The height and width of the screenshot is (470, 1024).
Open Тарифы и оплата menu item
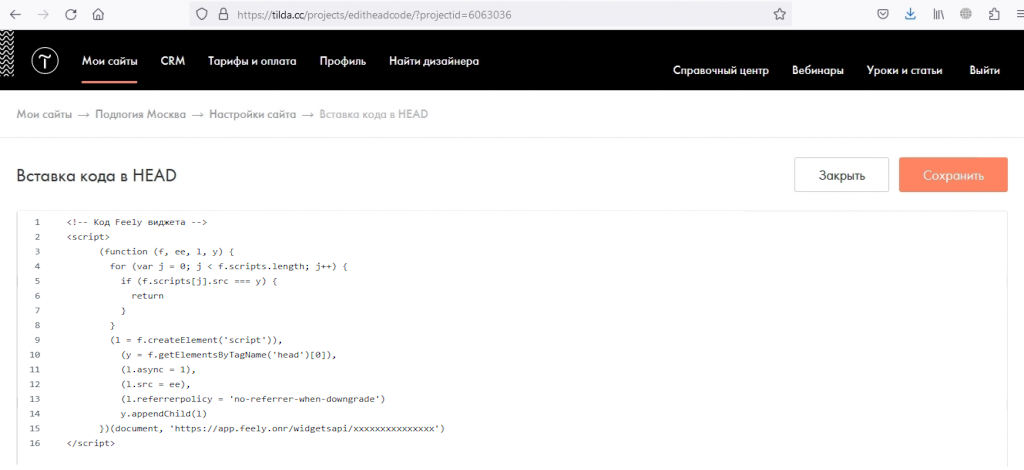252,61
